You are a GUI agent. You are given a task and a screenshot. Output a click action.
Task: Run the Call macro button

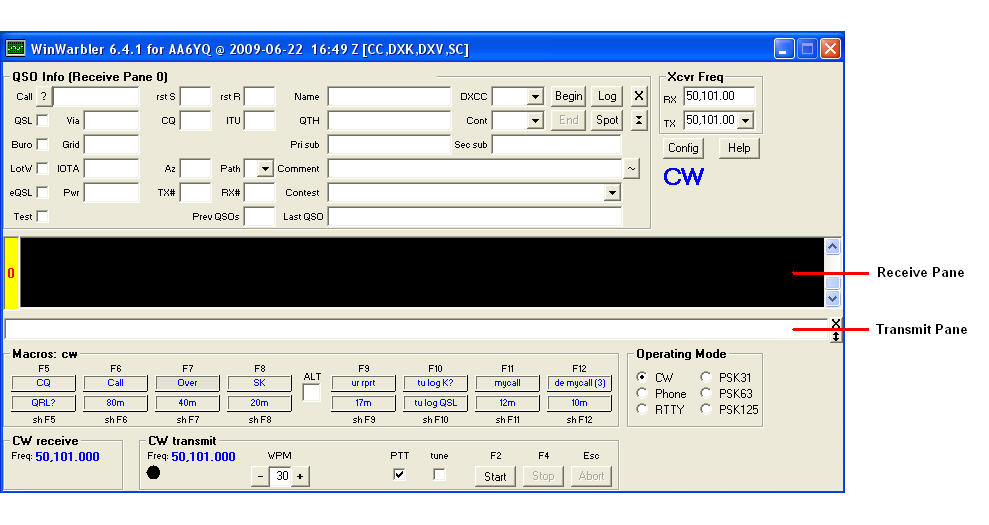[115, 383]
